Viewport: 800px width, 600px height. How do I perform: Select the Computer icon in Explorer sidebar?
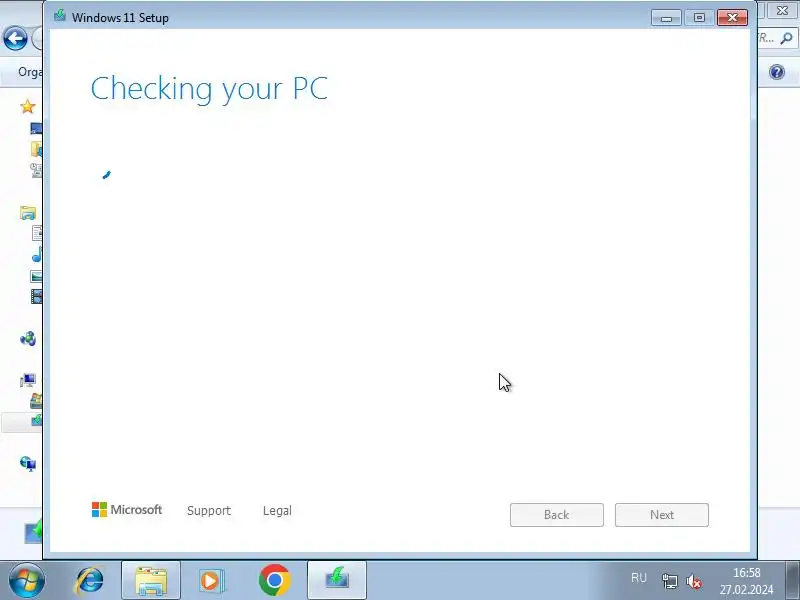click(28, 380)
